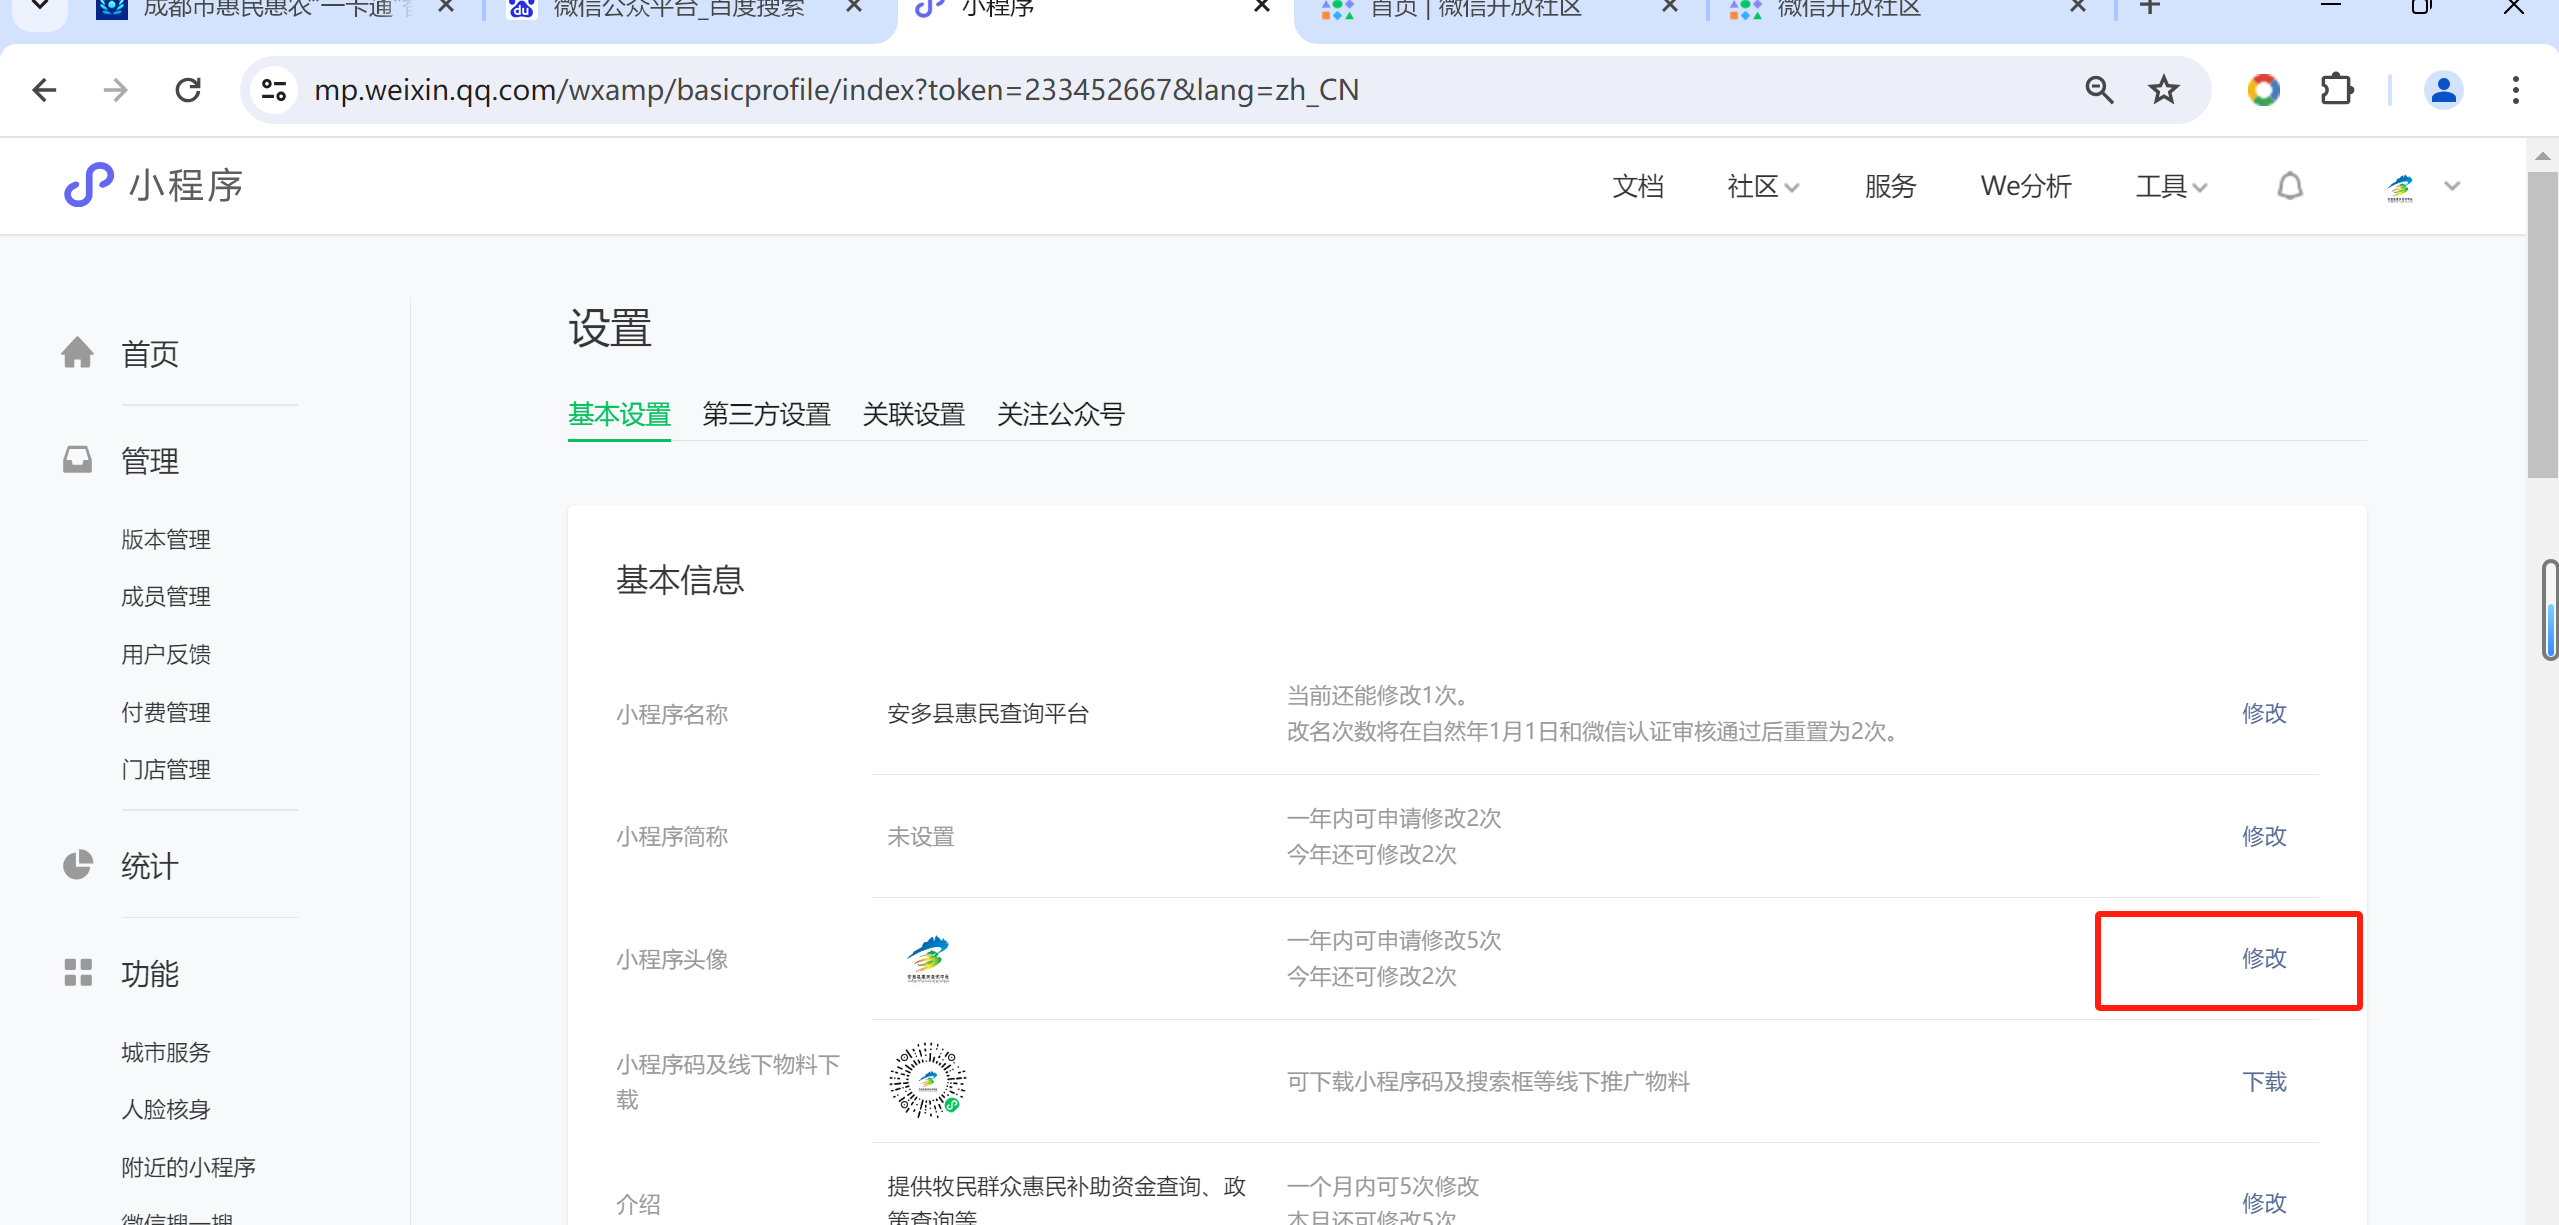The image size is (2559, 1225).
Task: Bookmark page with star icon
Action: click(x=2164, y=90)
